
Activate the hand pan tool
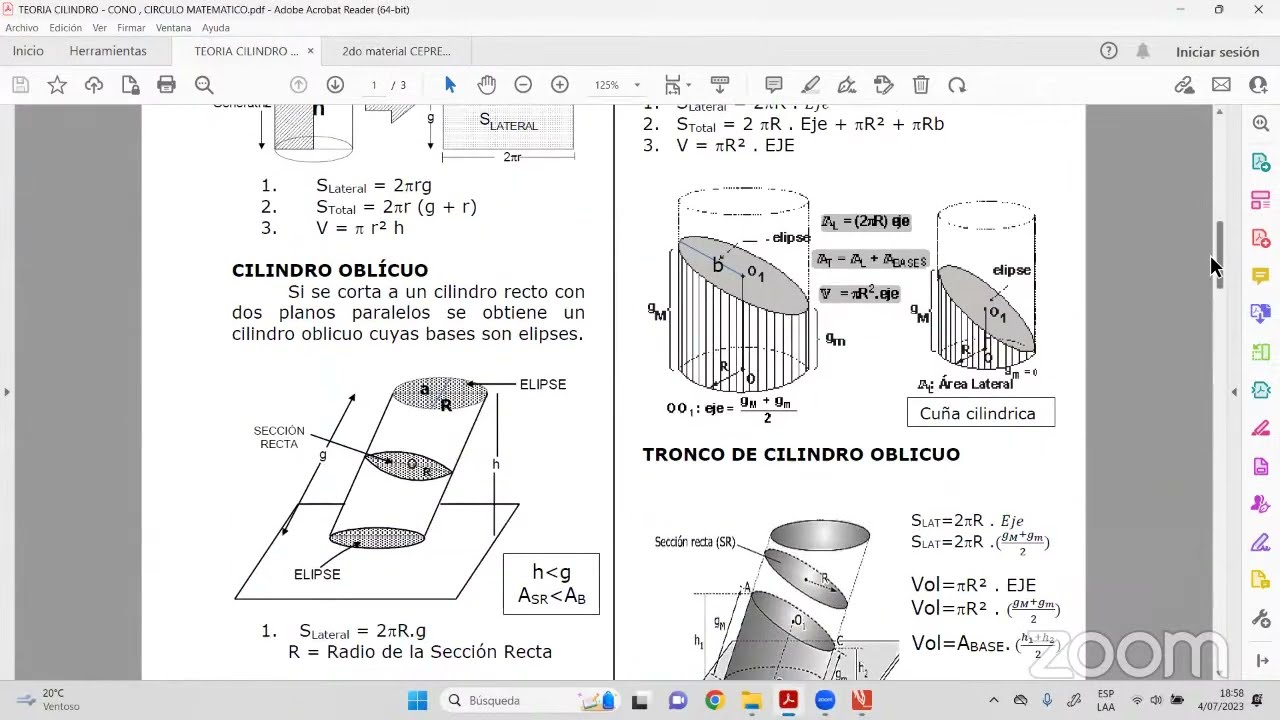click(x=487, y=85)
